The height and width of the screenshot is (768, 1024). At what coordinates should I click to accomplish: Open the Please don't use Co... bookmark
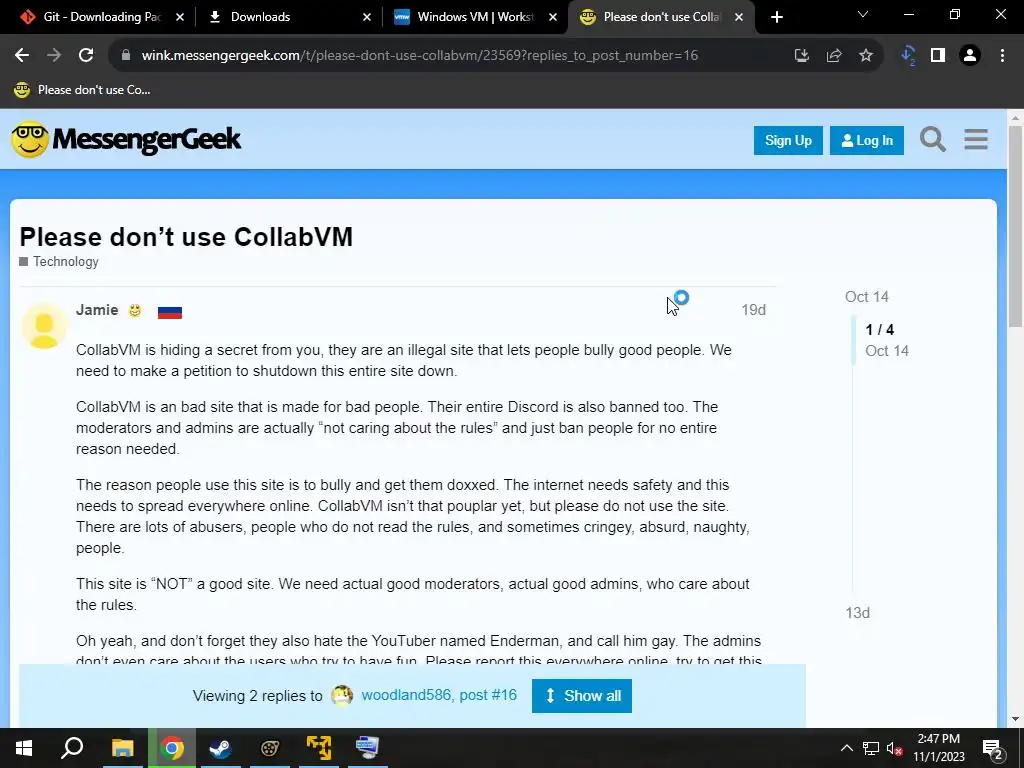82,90
